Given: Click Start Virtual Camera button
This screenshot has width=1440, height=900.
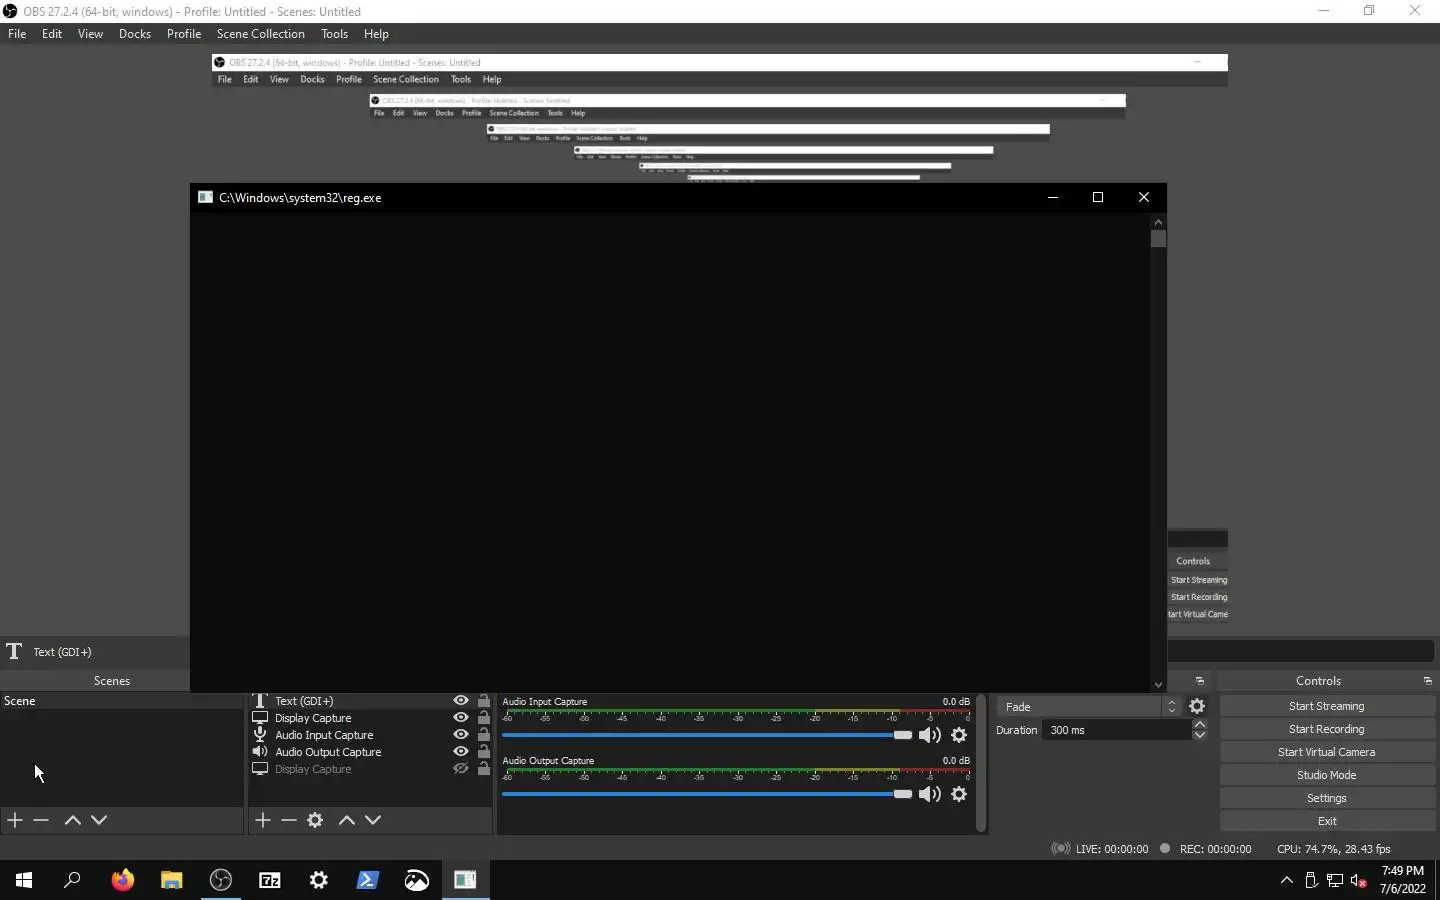Looking at the screenshot, I should pyautogui.click(x=1327, y=752).
